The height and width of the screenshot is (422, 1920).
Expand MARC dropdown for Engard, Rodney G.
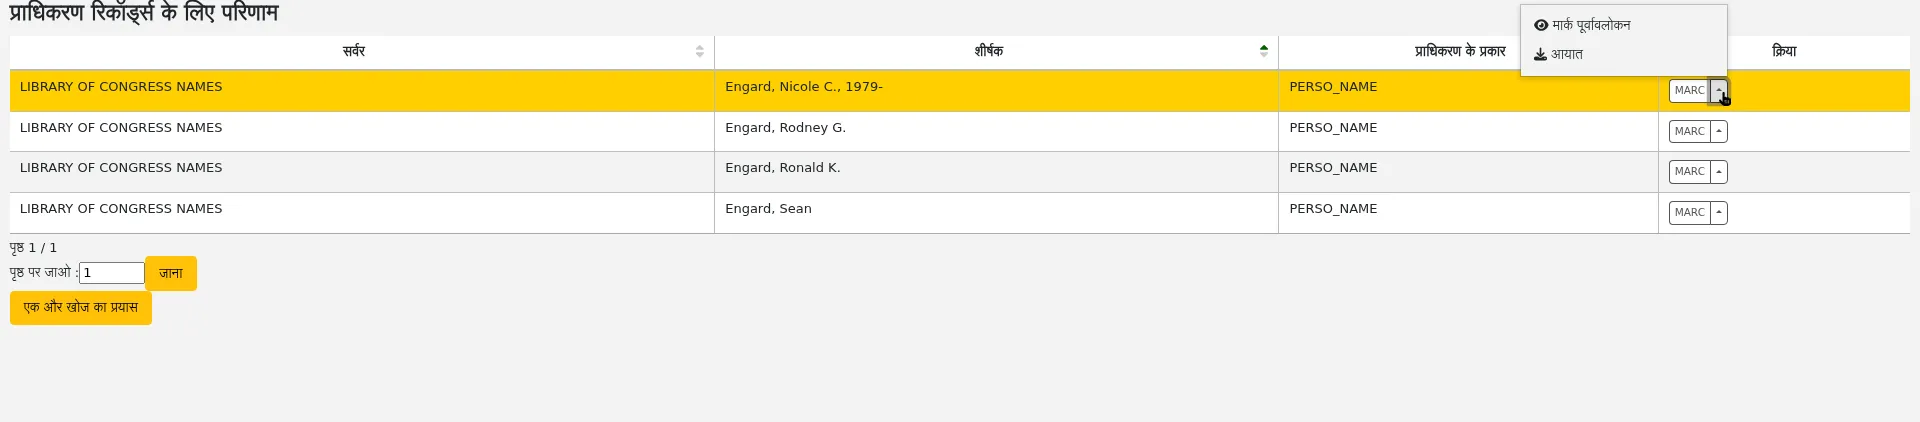1719,131
